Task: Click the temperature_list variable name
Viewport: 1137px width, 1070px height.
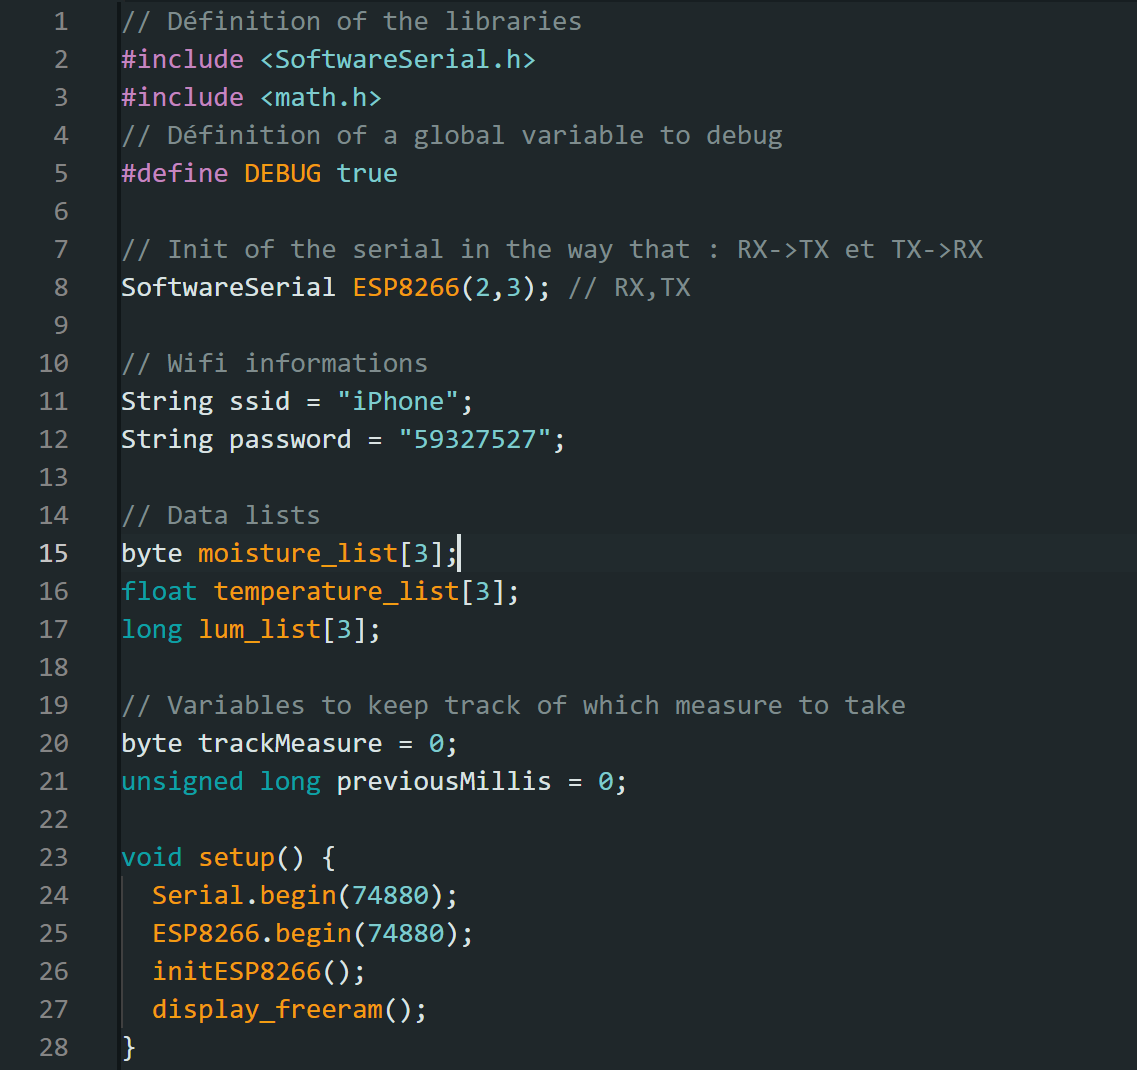Action: click(x=336, y=591)
